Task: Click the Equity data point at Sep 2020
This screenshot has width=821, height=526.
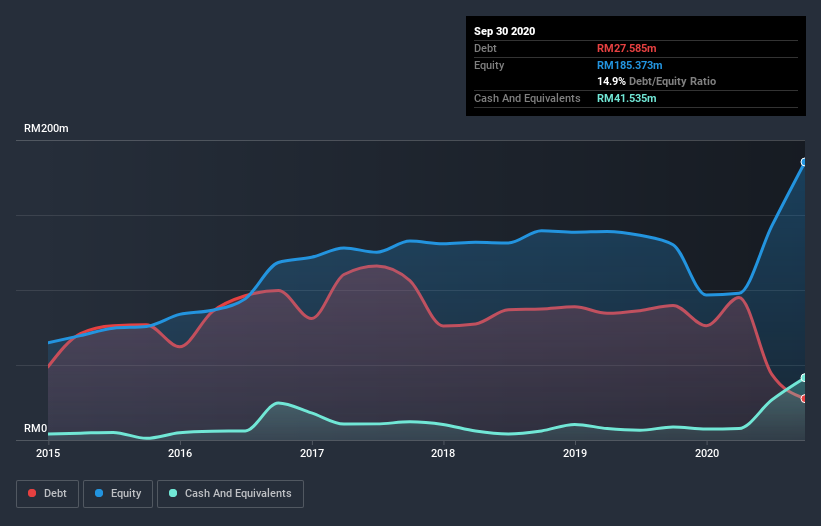Action: click(x=804, y=162)
